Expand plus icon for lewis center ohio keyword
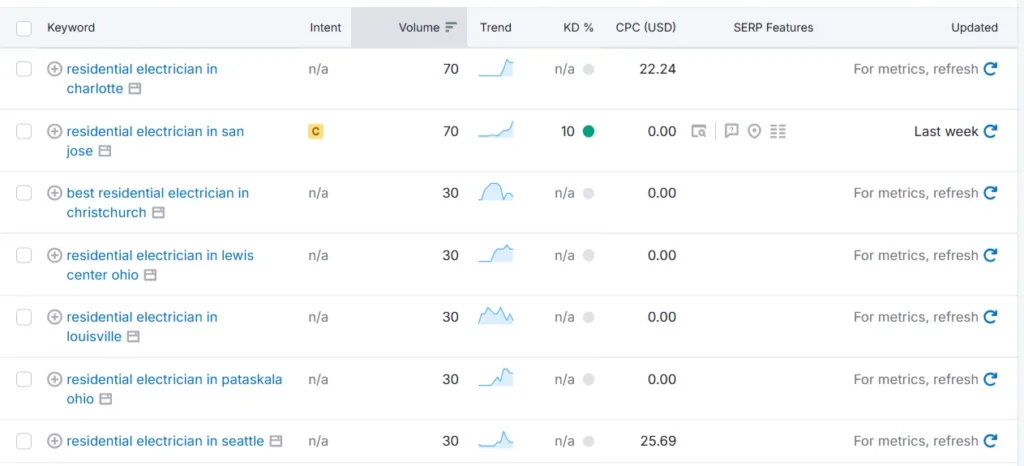Screen dimensions: 1024x466 pyautogui.click(x=55, y=255)
